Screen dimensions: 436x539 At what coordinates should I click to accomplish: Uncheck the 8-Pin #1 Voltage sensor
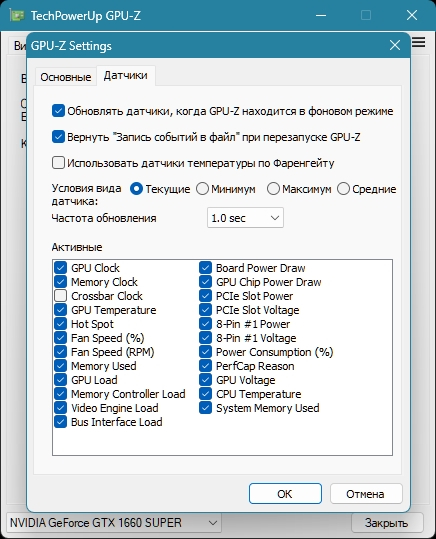(206, 338)
